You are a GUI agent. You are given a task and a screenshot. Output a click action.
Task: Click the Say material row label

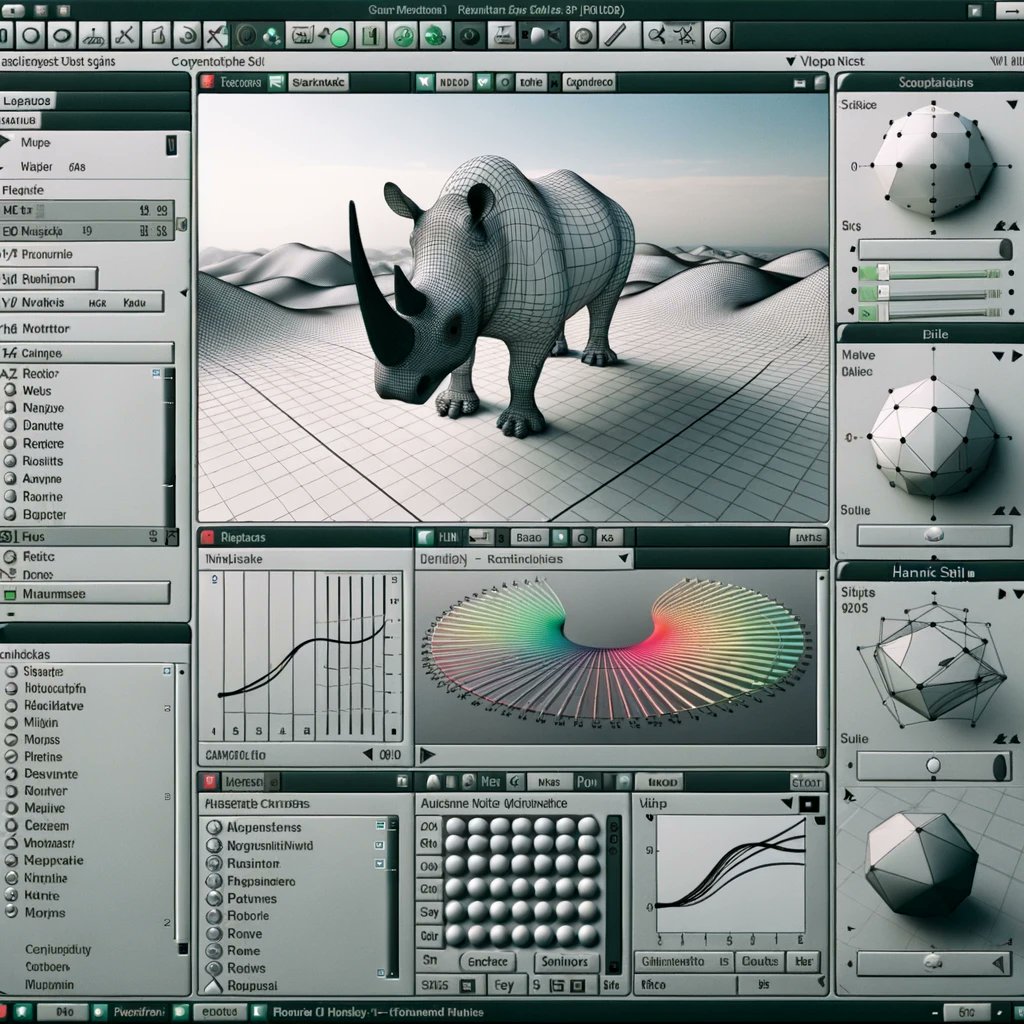[x=429, y=912]
